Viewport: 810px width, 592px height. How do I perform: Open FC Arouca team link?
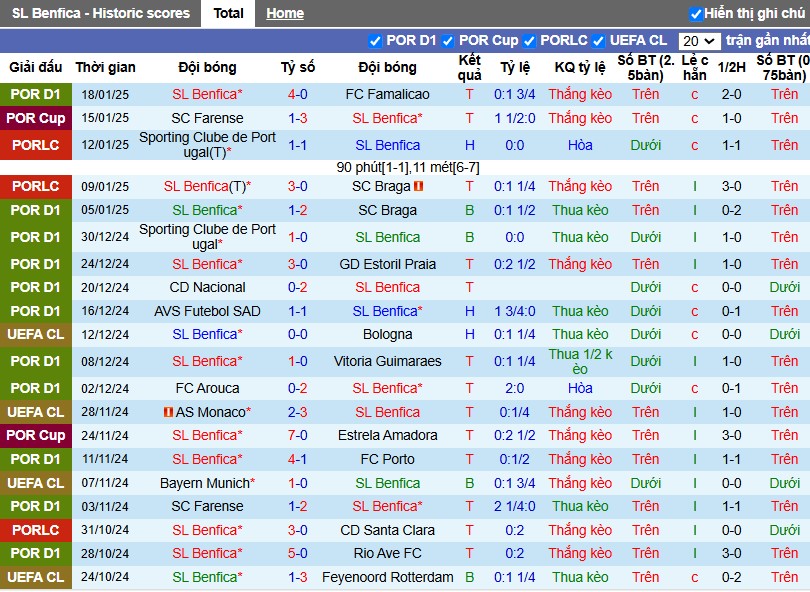click(207, 388)
